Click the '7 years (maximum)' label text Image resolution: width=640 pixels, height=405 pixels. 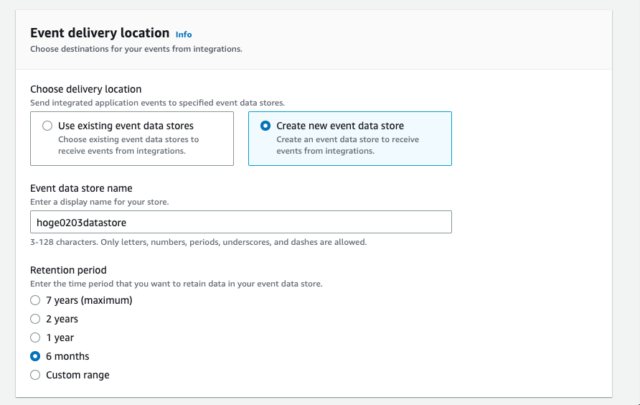(x=89, y=300)
